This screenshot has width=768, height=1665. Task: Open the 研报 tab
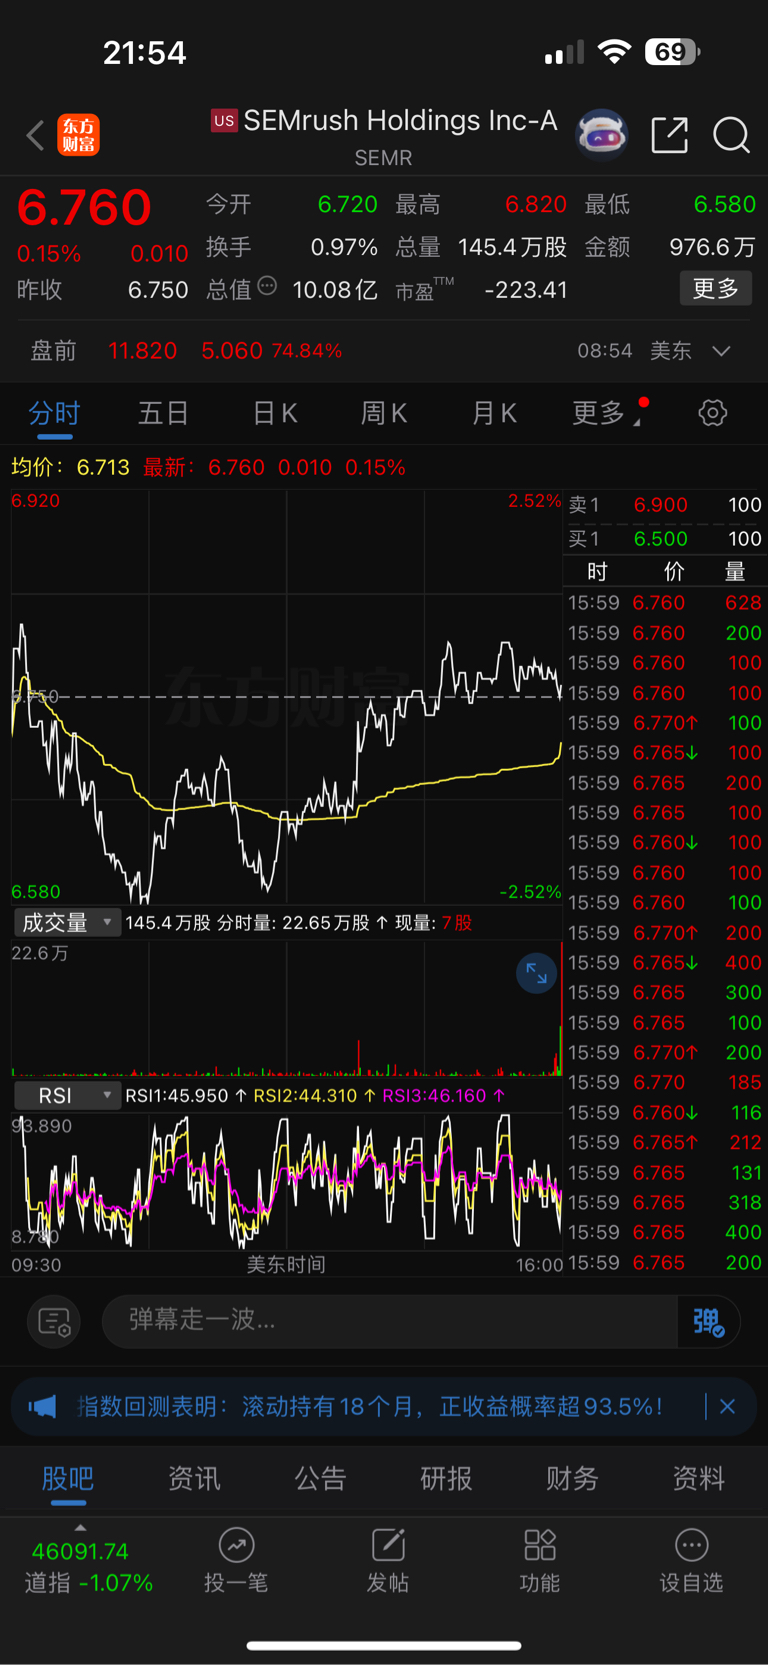pyautogui.click(x=446, y=1479)
